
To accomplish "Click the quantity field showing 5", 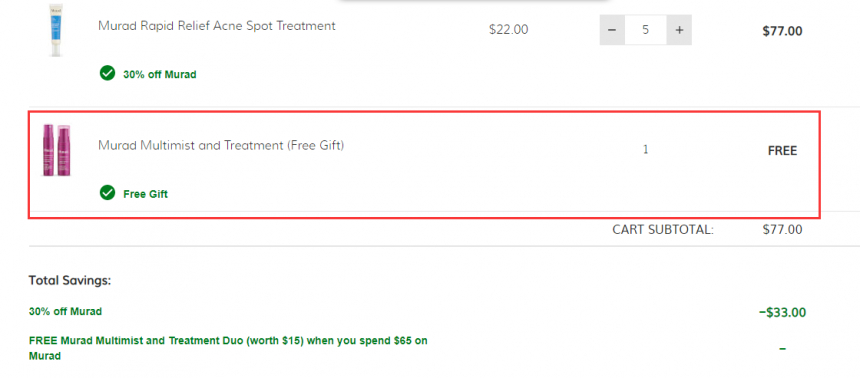I will 646,30.
